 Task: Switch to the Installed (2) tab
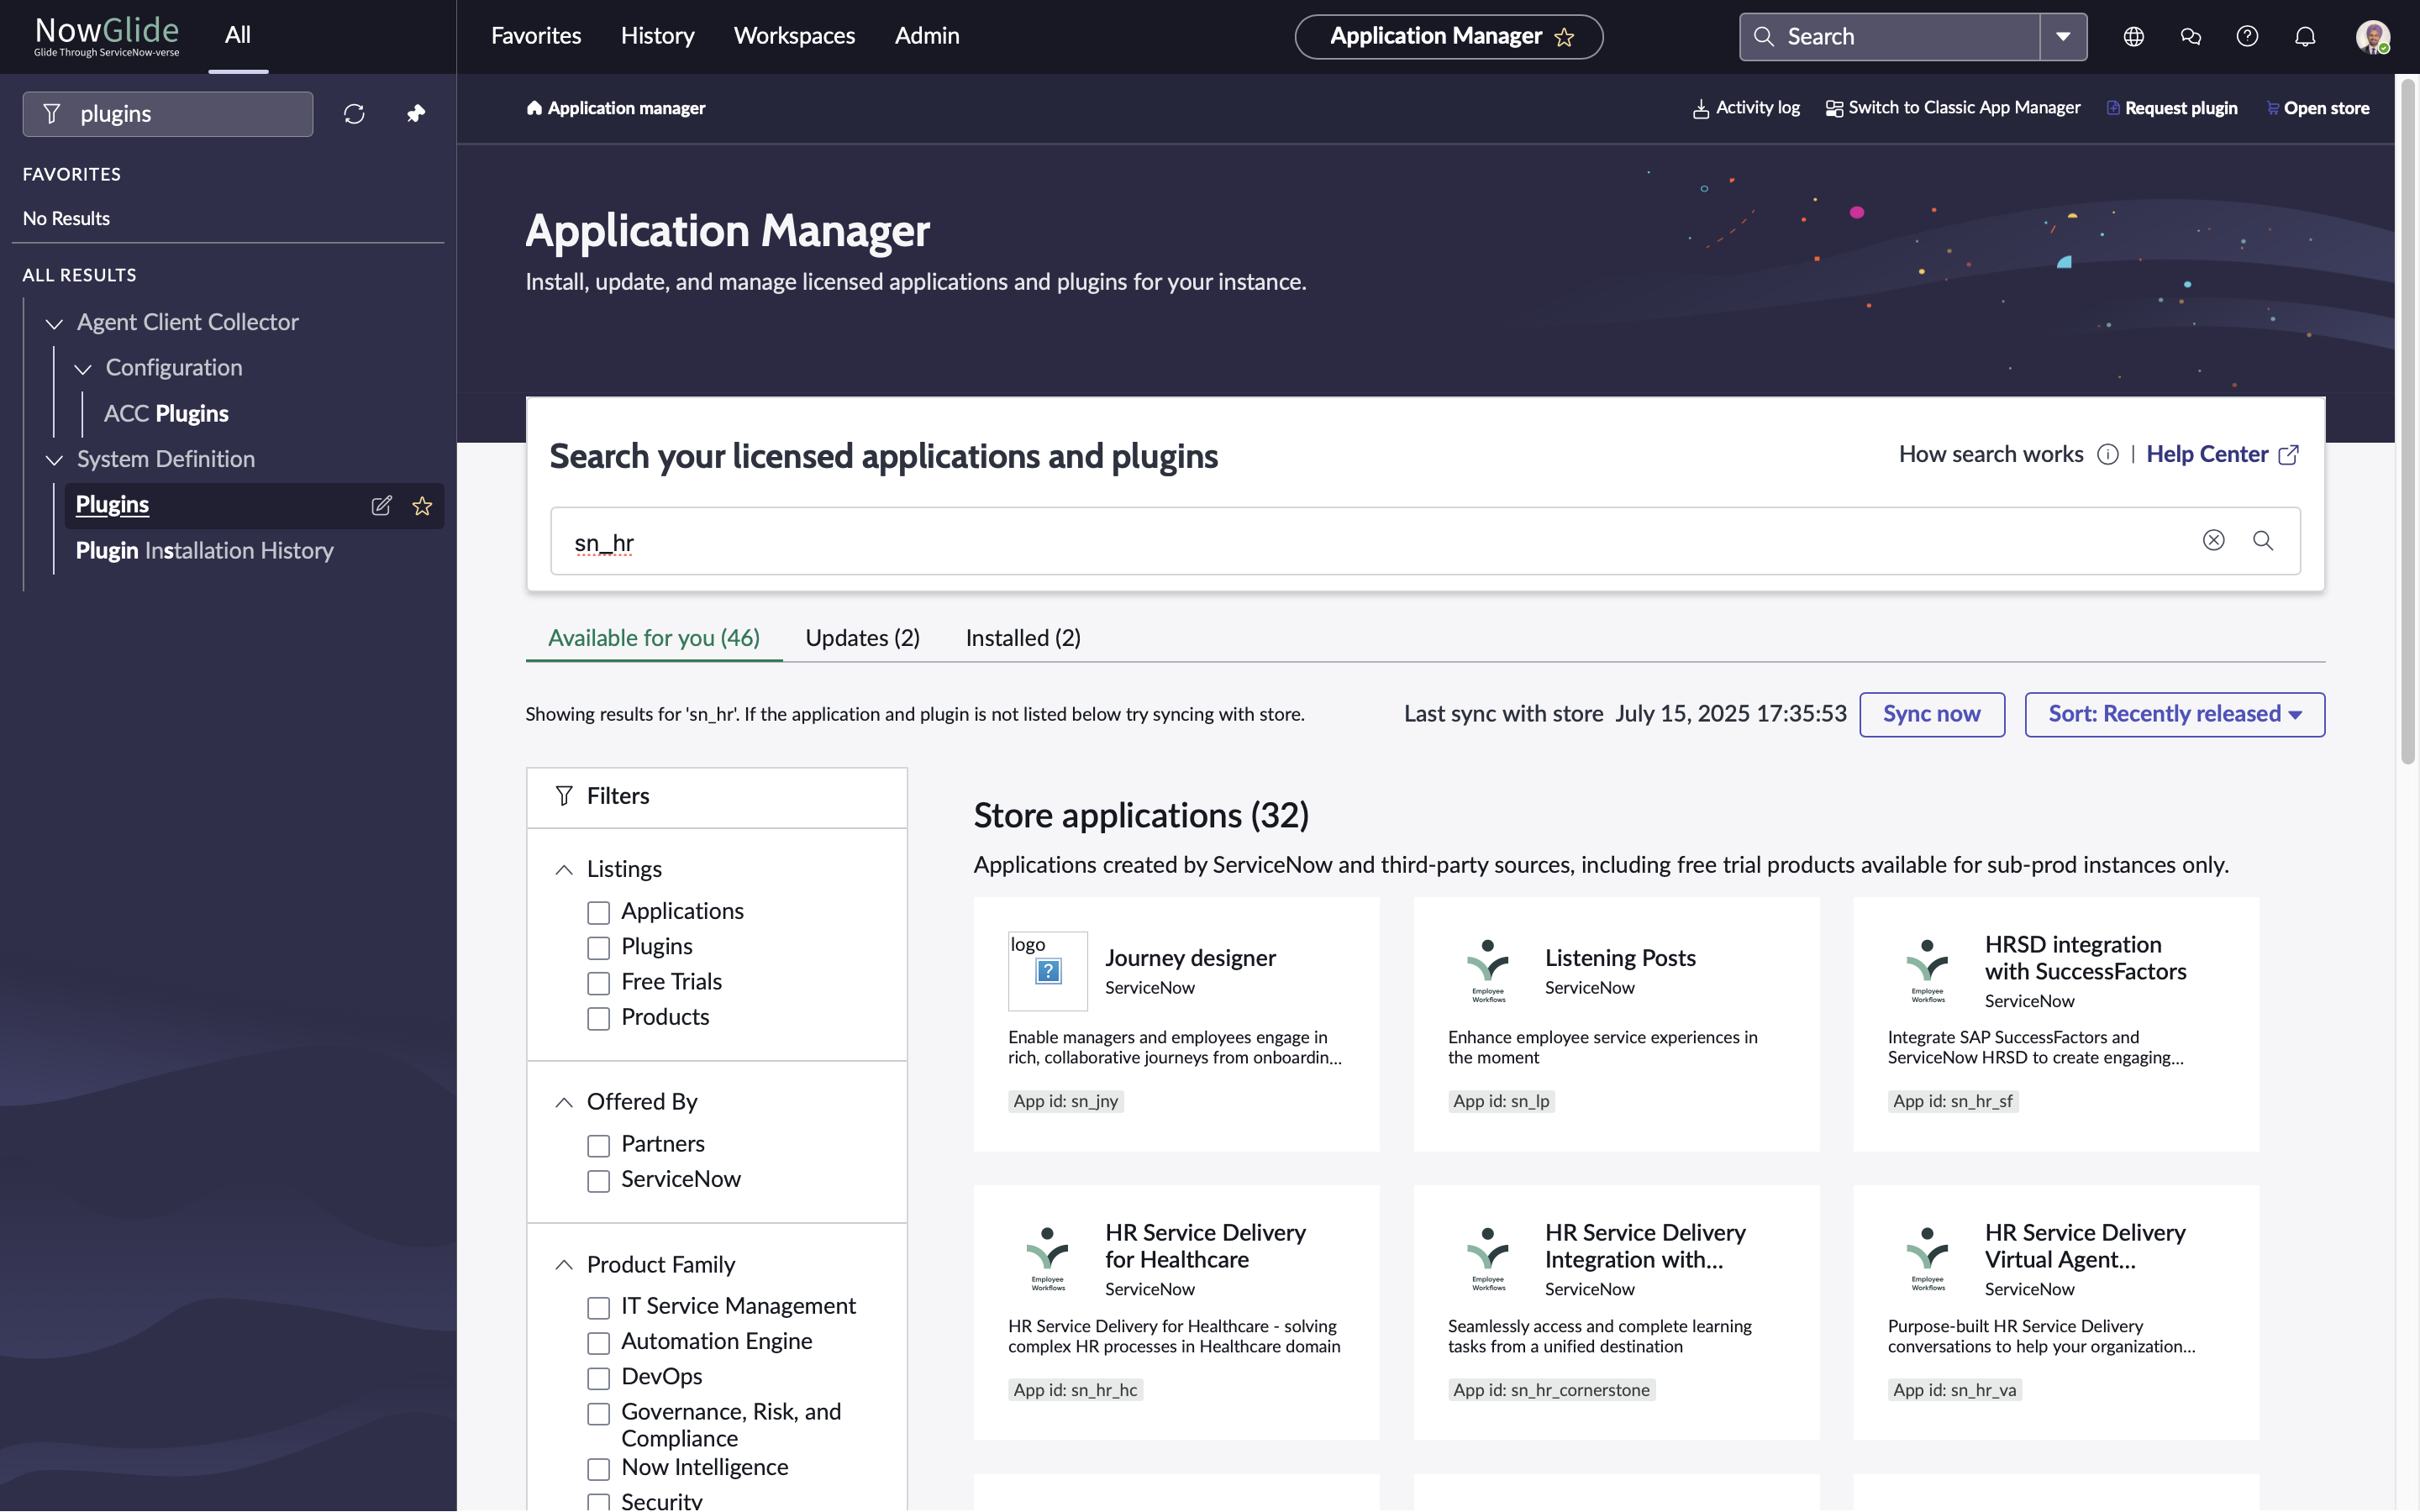point(1023,638)
